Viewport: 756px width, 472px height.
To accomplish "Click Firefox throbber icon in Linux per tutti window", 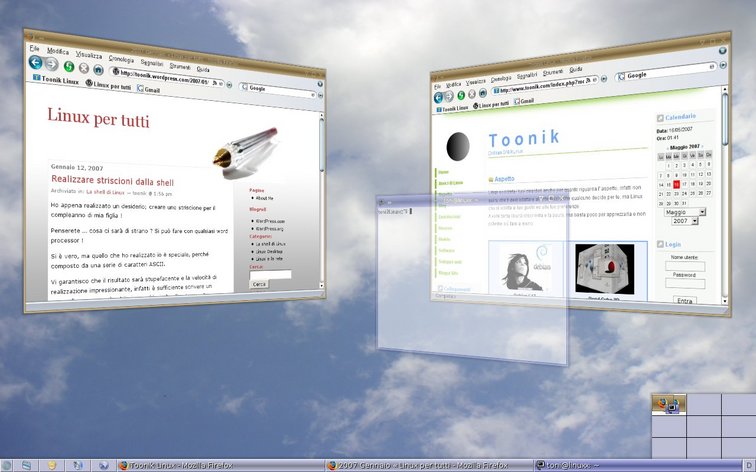I will 320,84.
